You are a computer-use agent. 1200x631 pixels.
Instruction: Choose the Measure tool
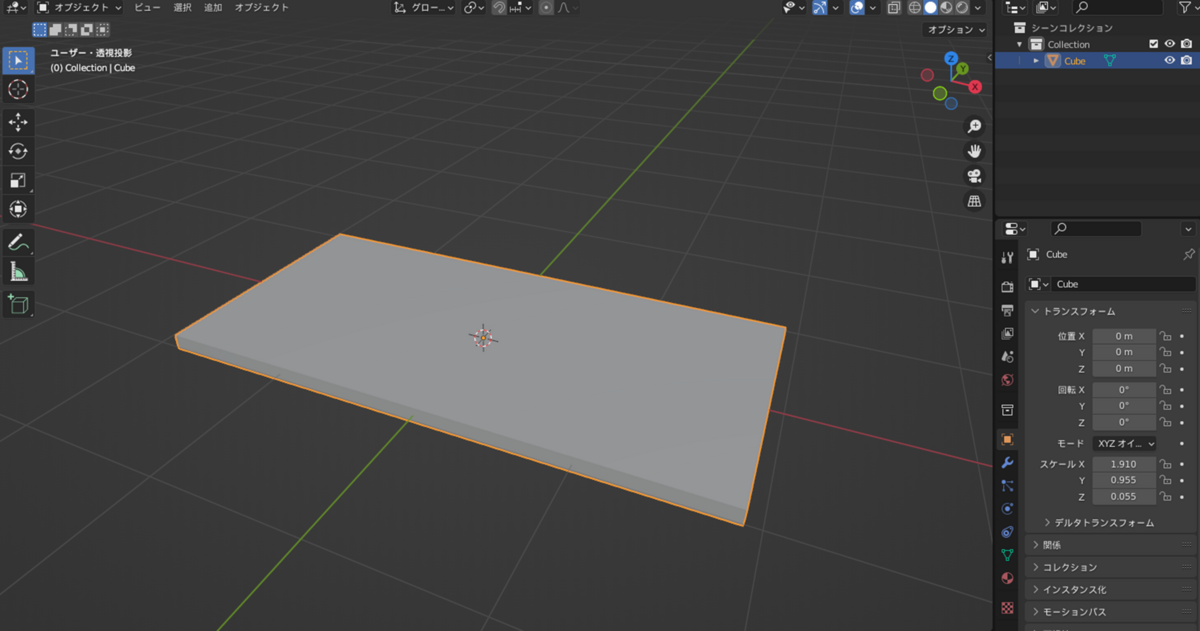[18, 271]
